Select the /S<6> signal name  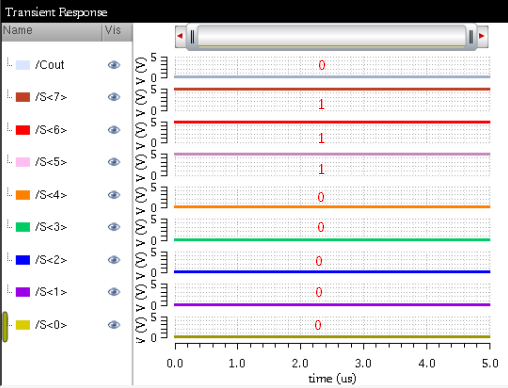(51, 130)
